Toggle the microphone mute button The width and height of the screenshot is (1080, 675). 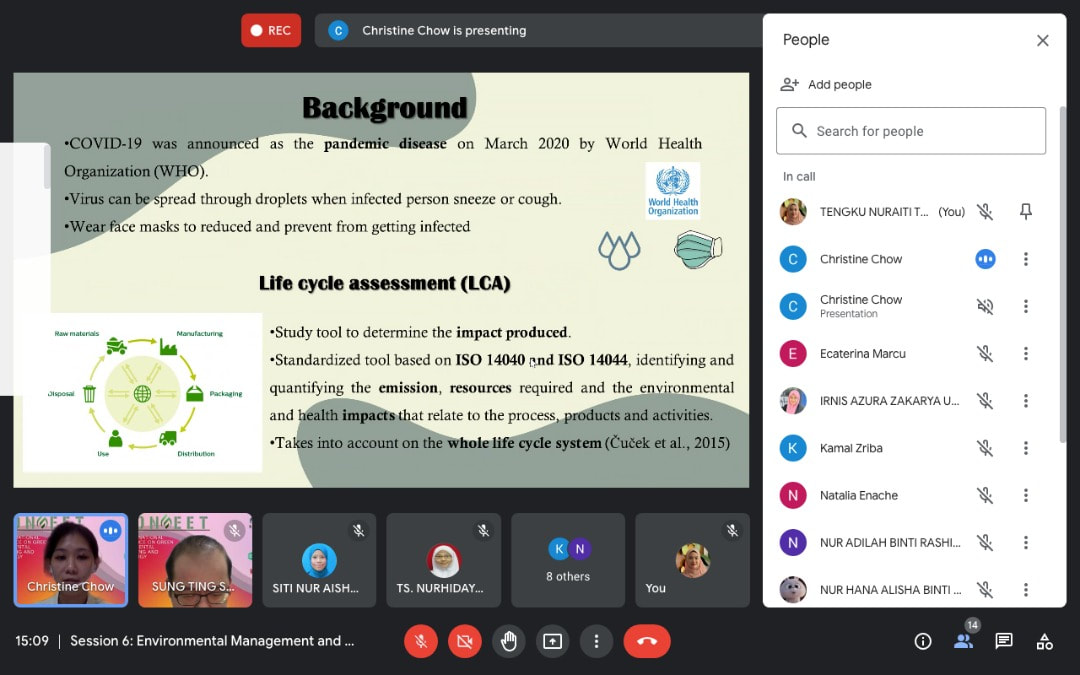pyautogui.click(x=421, y=641)
